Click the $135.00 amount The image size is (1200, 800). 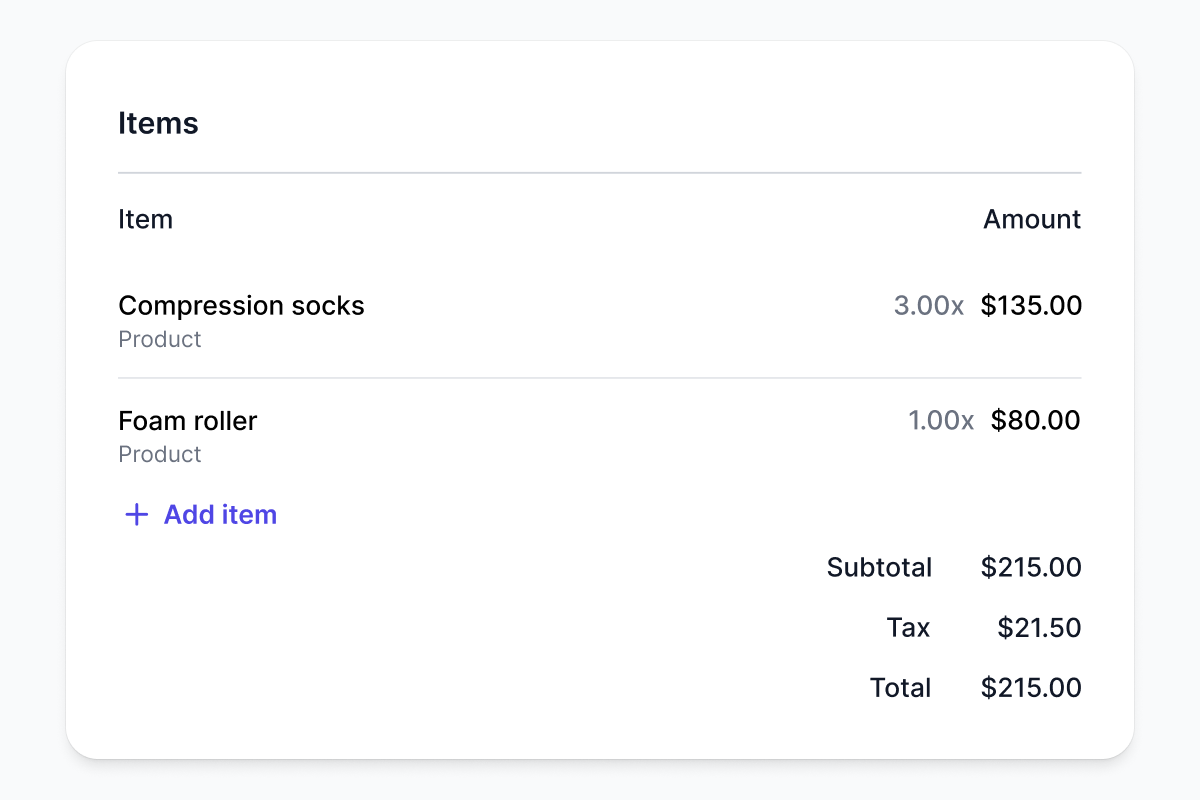[x=1031, y=305]
